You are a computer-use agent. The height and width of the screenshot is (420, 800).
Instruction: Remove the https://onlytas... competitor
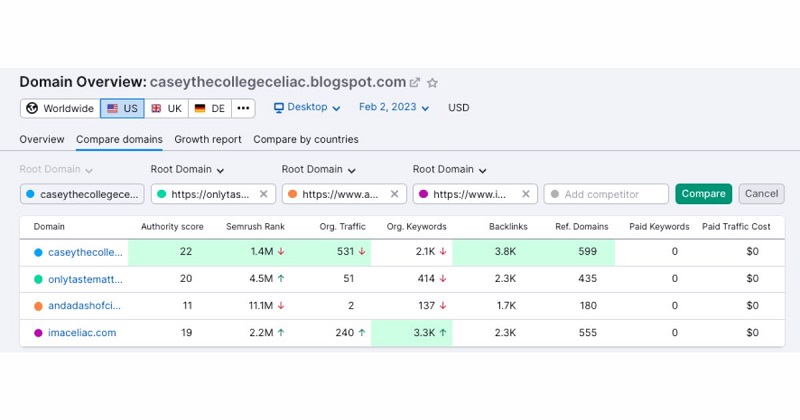tap(264, 194)
